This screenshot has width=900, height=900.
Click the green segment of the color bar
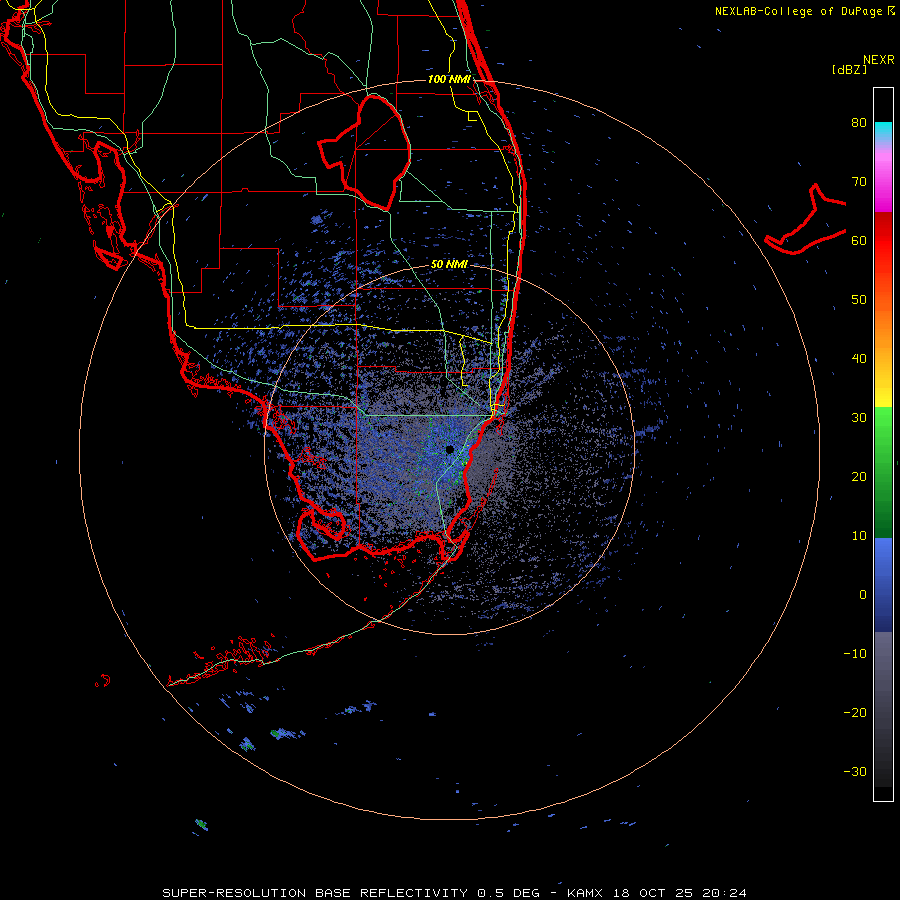click(883, 472)
